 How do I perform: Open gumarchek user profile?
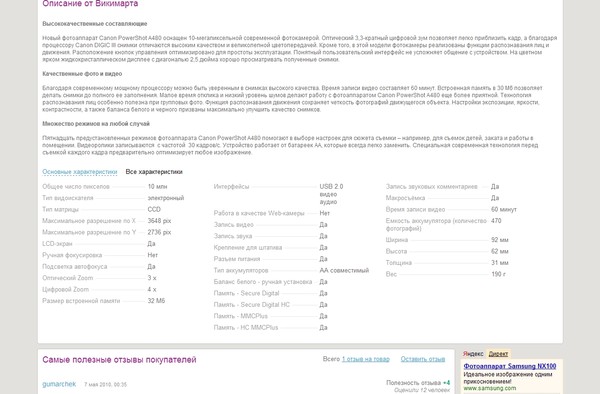[59, 384]
